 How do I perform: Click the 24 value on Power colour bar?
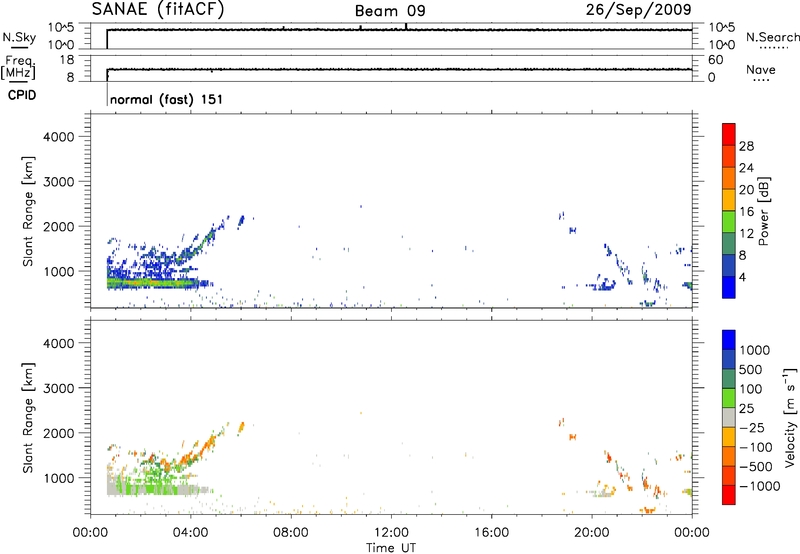(746, 168)
